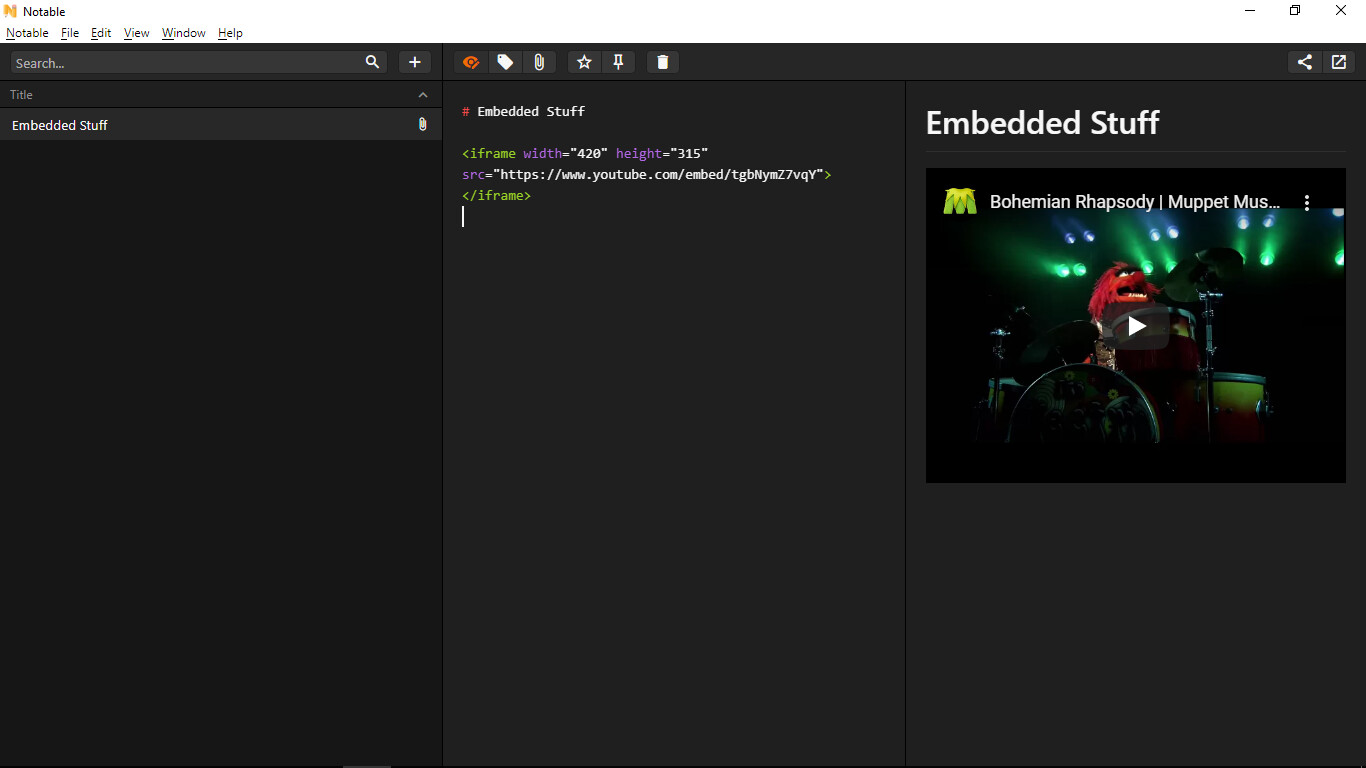Open the View menu
The height and width of the screenshot is (768, 1366).
(x=137, y=33)
